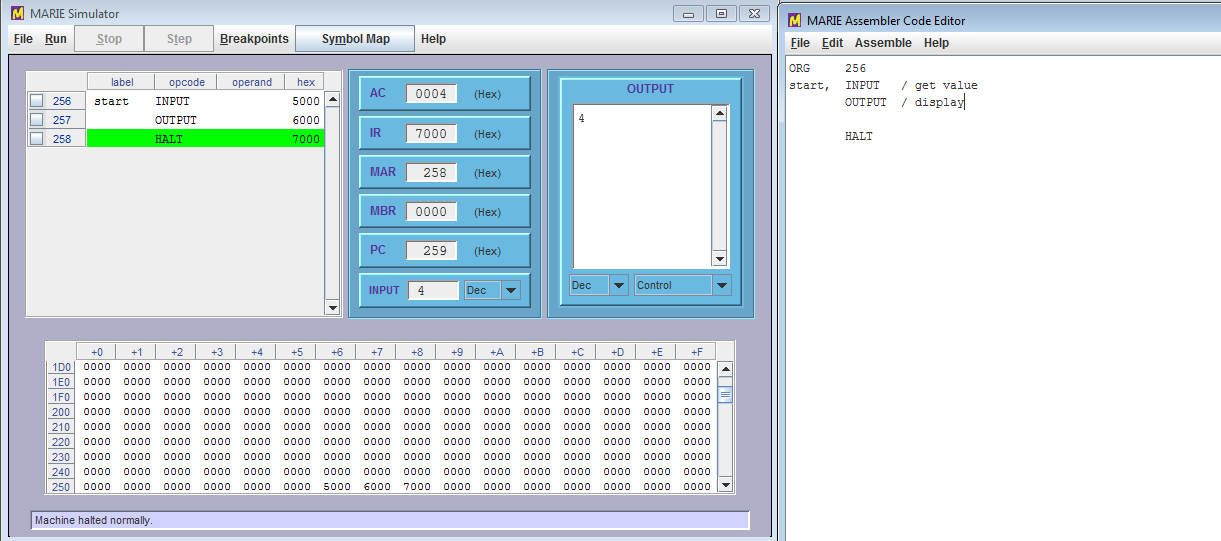The width and height of the screenshot is (1221, 541).
Task: Click output panel scroll up arrow
Action: tap(719, 113)
